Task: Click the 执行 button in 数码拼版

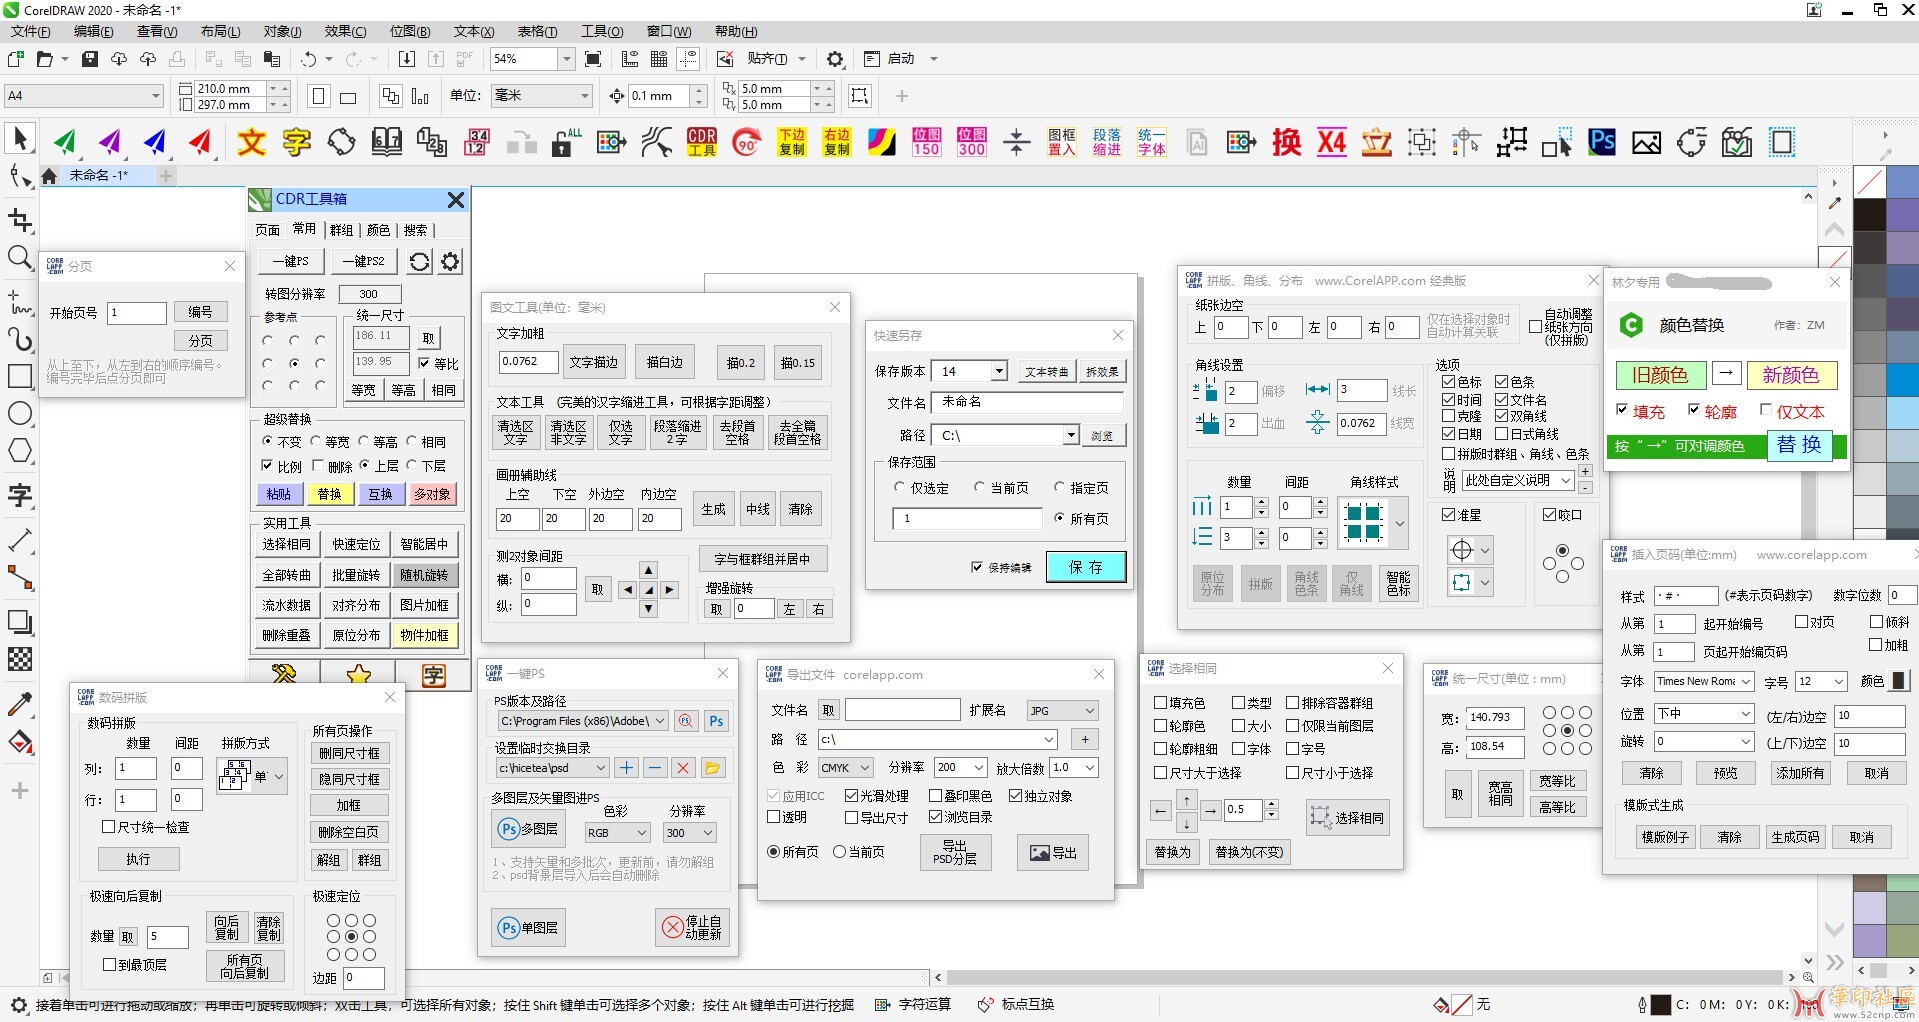Action: click(x=138, y=859)
